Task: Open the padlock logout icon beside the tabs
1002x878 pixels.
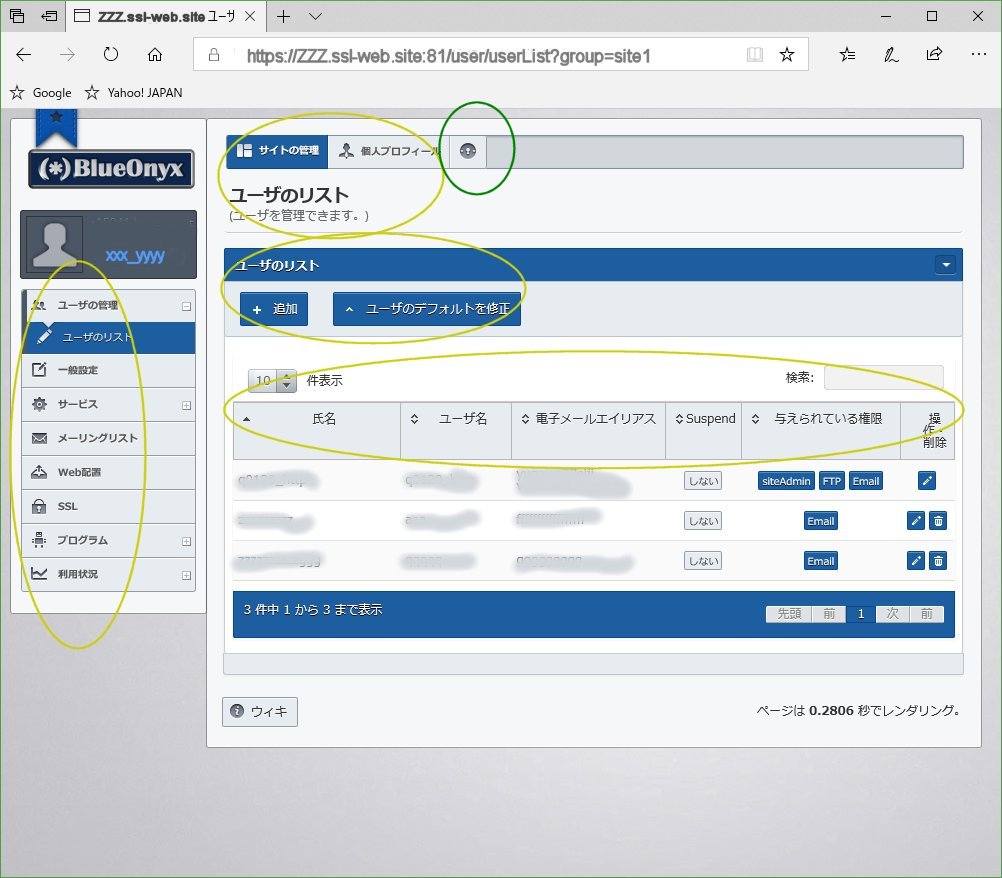Action: click(x=466, y=150)
